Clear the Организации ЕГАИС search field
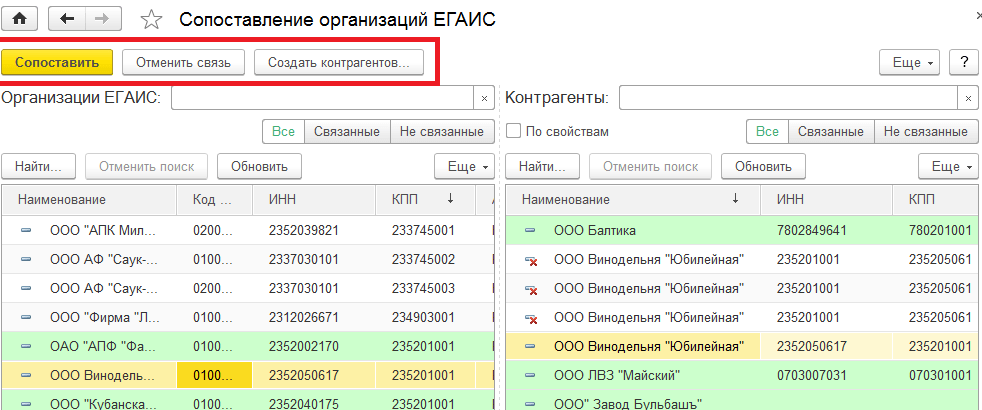 tap(484, 98)
